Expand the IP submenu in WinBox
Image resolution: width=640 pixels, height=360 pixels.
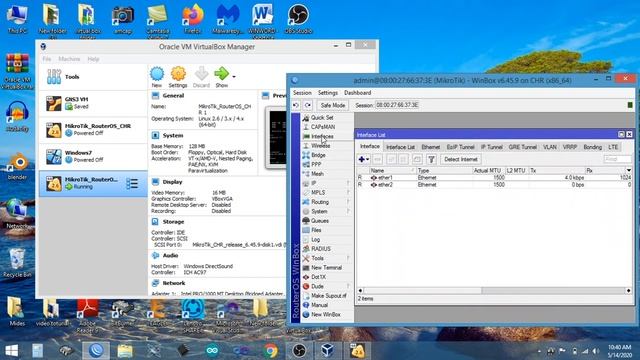coord(348,183)
